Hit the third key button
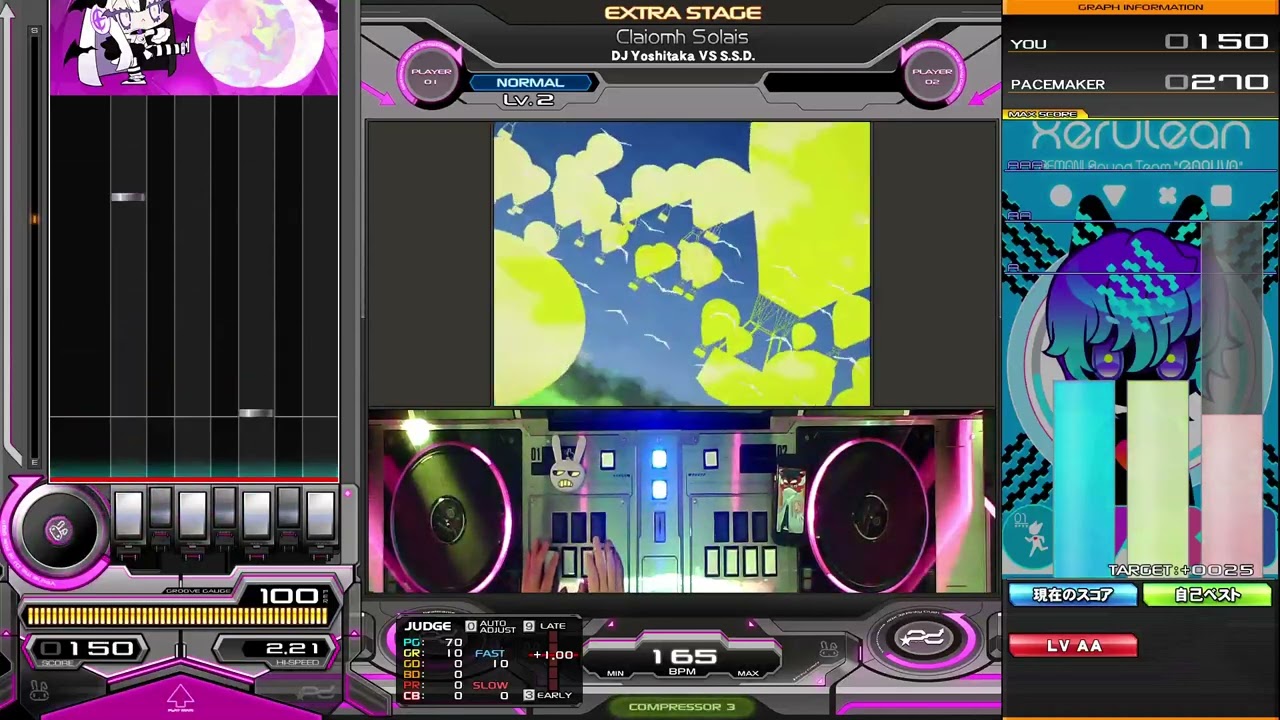Image resolution: width=1280 pixels, height=720 pixels. click(192, 514)
